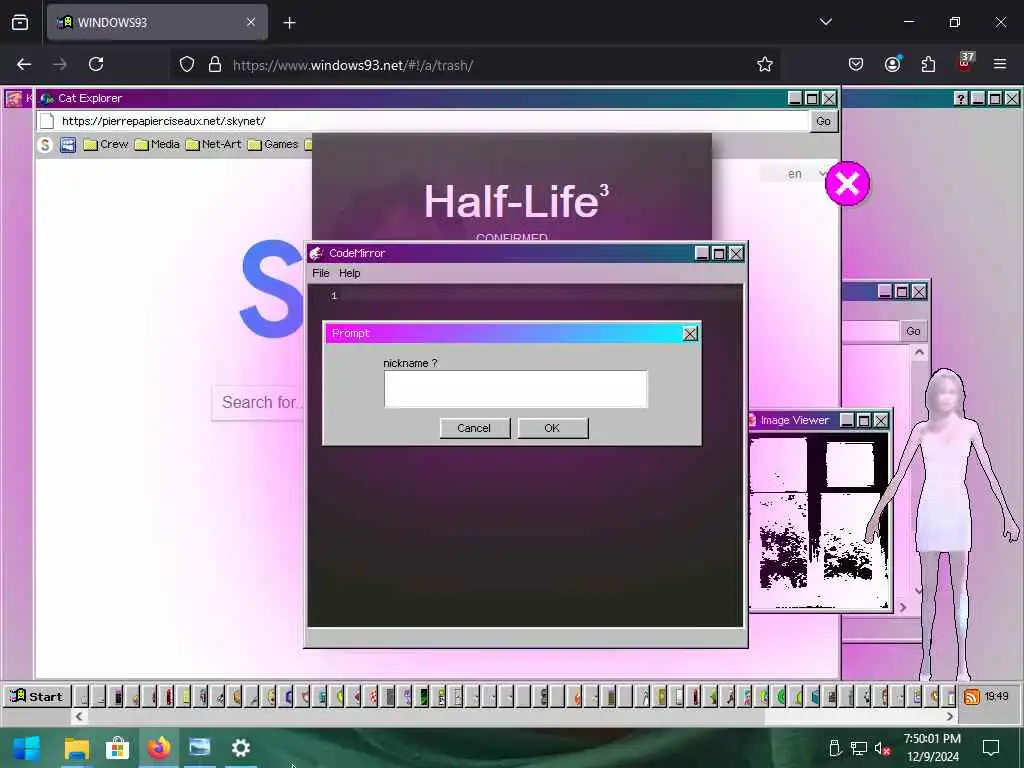Click the Firefox View icon at top left
Screen dimensions: 1024x768
click(20, 23)
